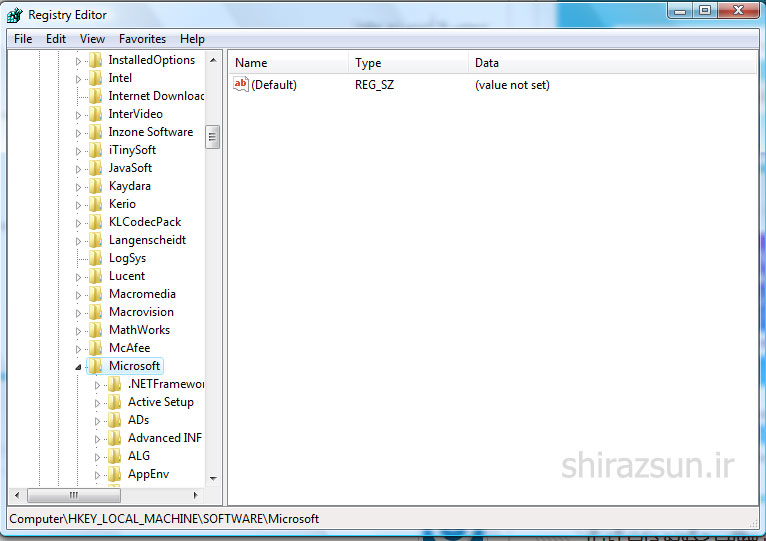Image resolution: width=766 pixels, height=541 pixels.
Task: Click the (value not set) data cell
Action: click(x=512, y=85)
